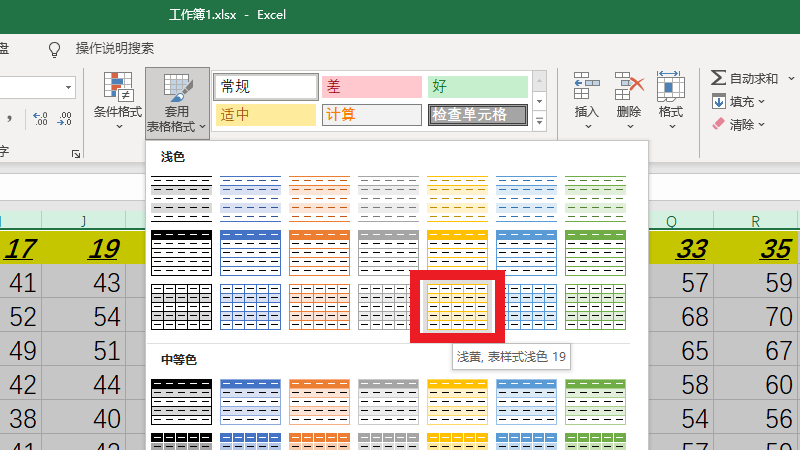Viewport: 800px width, 450px height.
Task: Click the increase decimal places icon
Action: (x=41, y=119)
